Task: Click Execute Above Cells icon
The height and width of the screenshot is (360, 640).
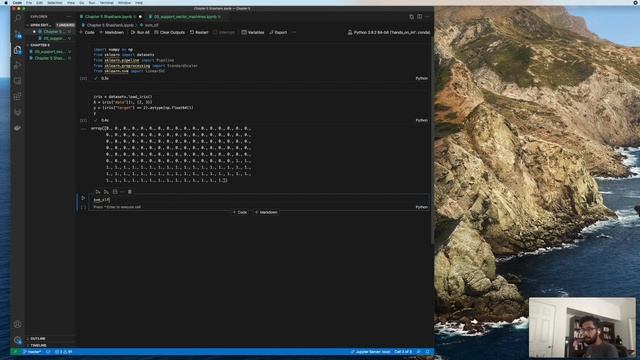Action: click(x=98, y=191)
